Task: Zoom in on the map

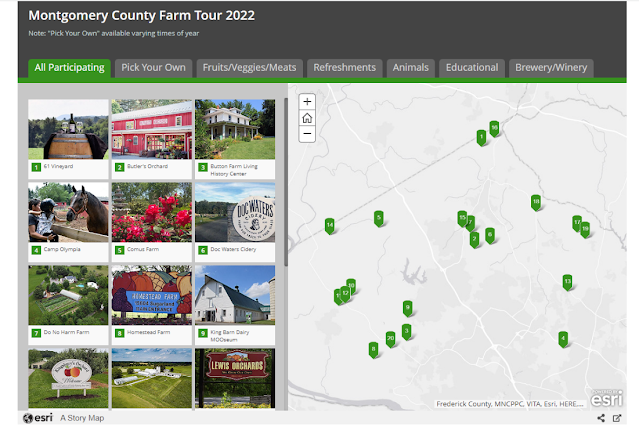Action: (x=307, y=101)
